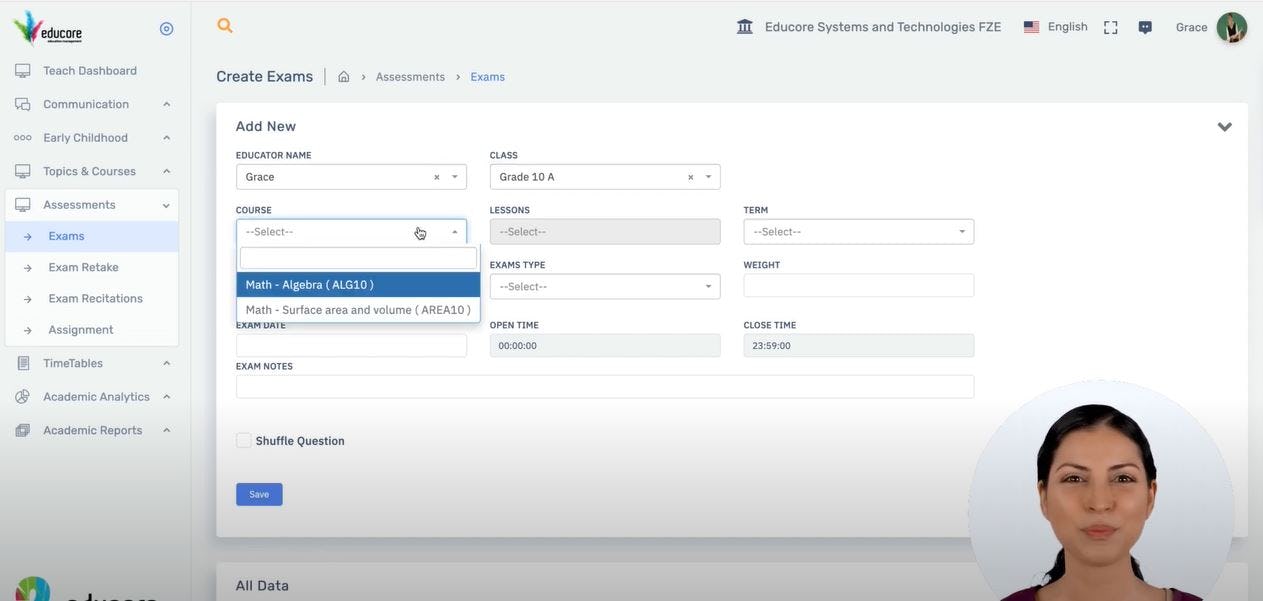1263x601 pixels.
Task: Click the Academic Reports icon
Action: pos(22,430)
